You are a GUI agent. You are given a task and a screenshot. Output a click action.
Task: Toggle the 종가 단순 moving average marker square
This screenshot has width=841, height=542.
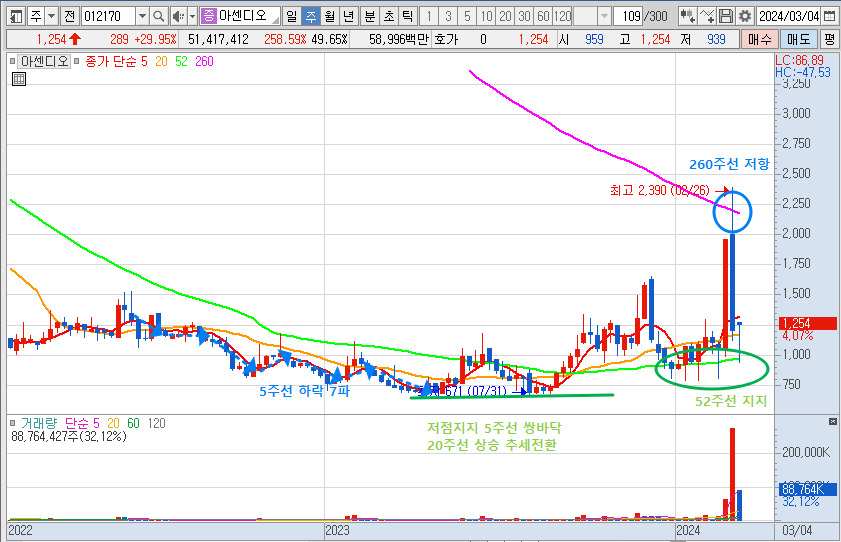pos(76,61)
